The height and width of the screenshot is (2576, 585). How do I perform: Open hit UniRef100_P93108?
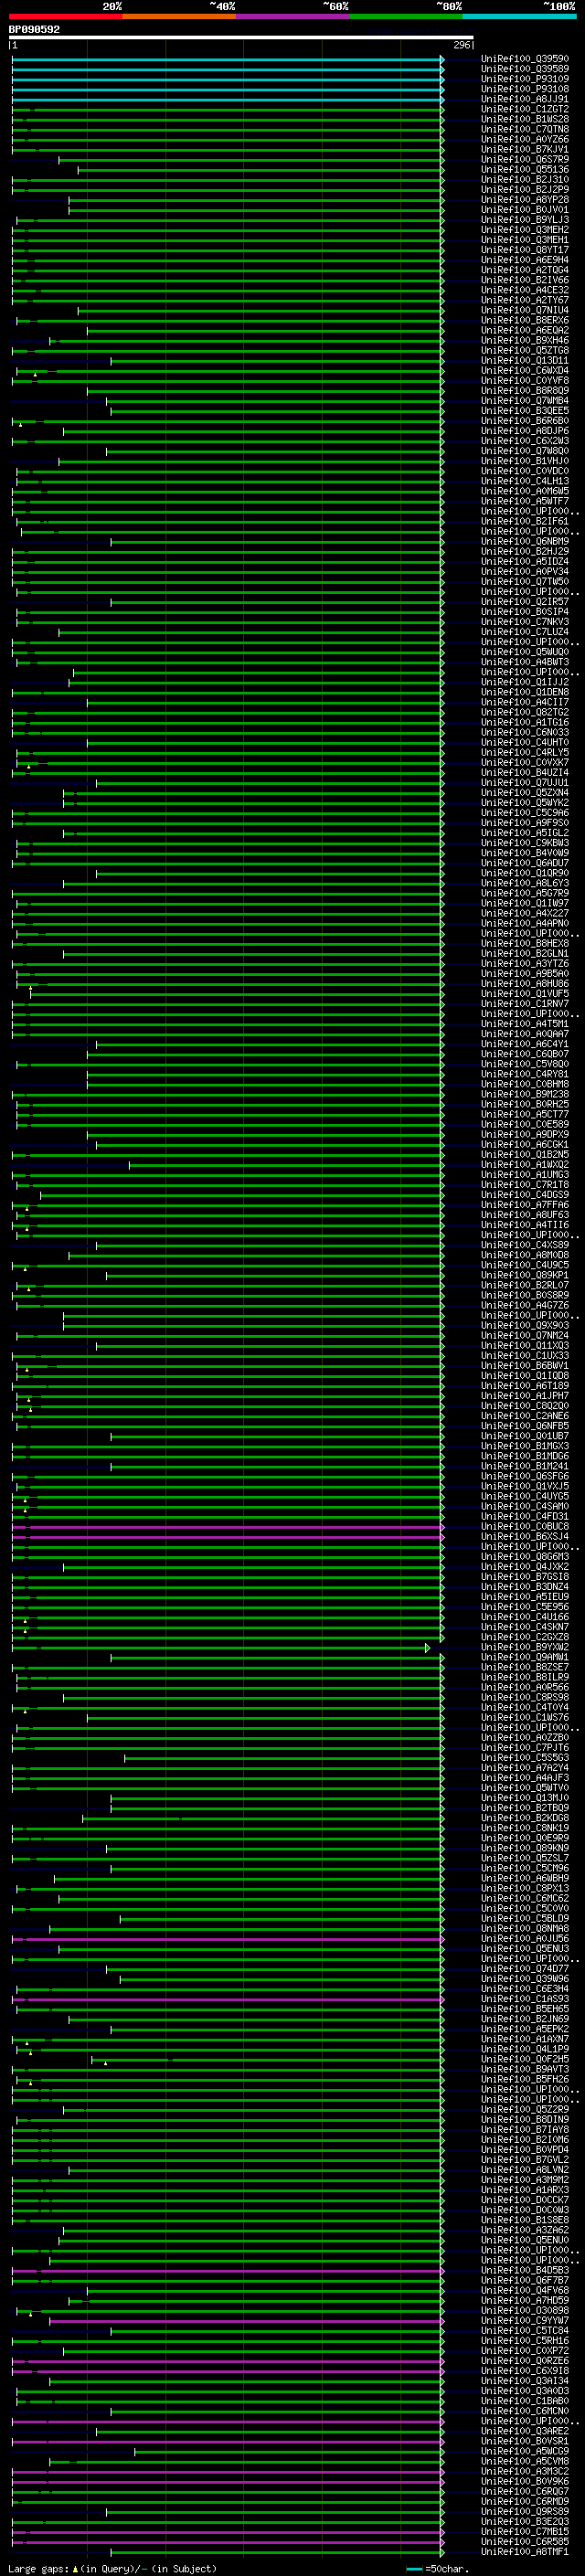pos(525,89)
